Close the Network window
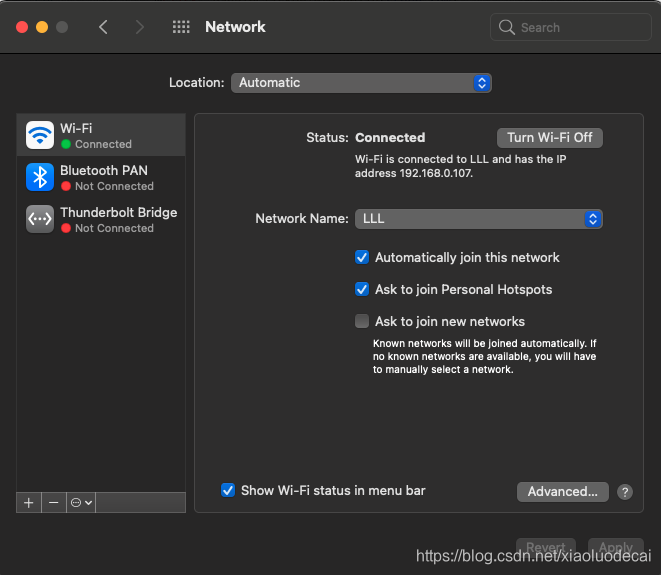This screenshot has width=661, height=575. [x=22, y=27]
